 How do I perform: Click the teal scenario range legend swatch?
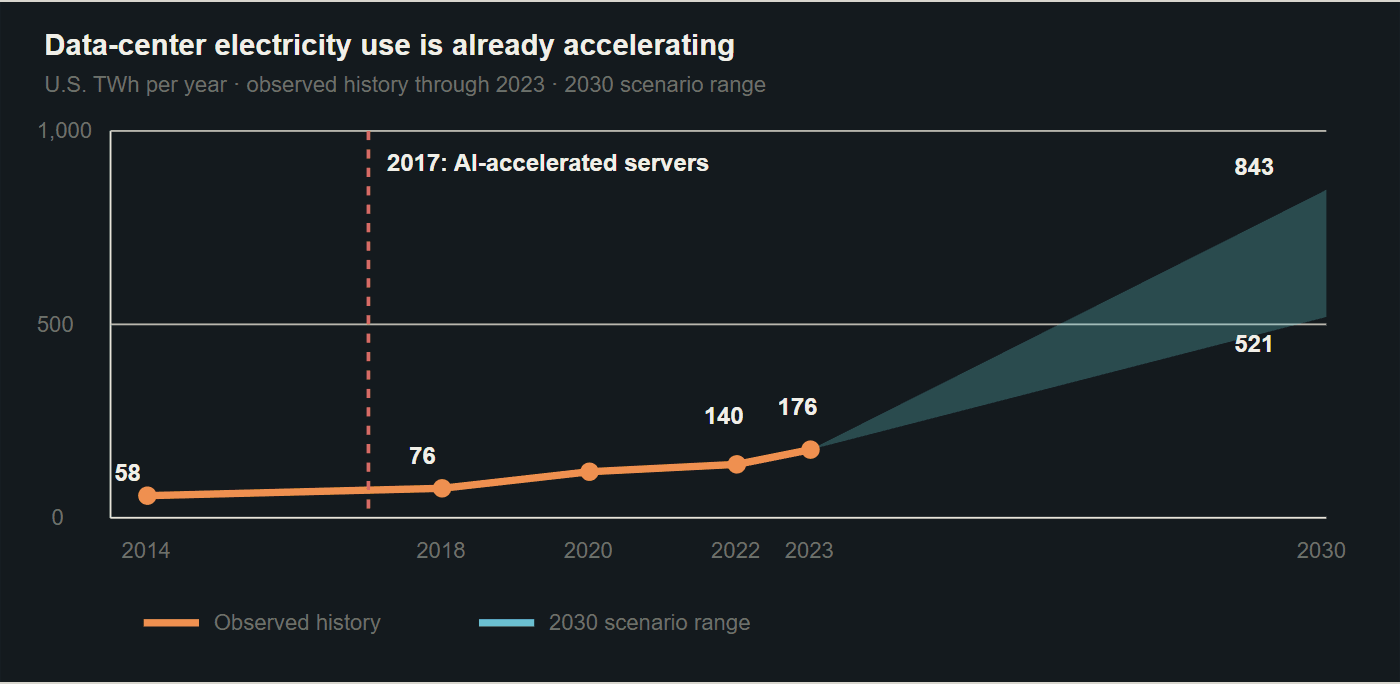(x=506, y=623)
